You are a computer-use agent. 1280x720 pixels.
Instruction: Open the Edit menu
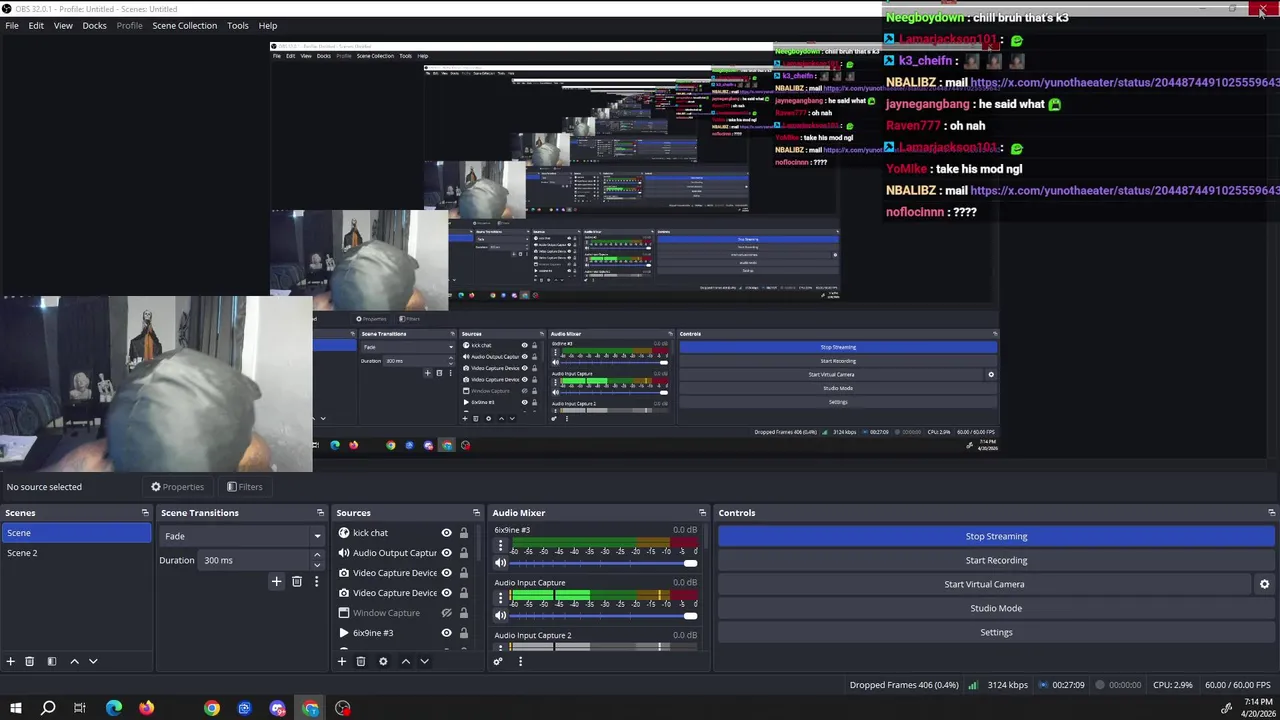coord(36,25)
